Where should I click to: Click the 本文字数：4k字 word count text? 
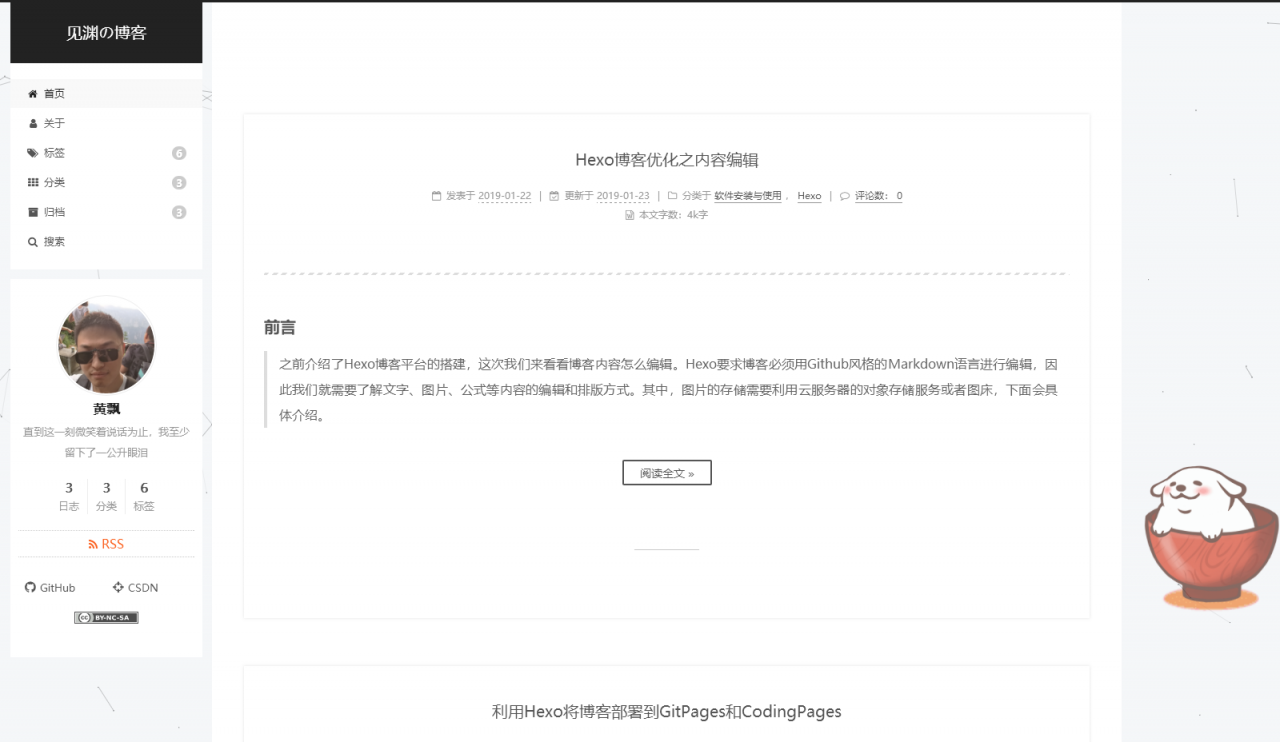(673, 215)
